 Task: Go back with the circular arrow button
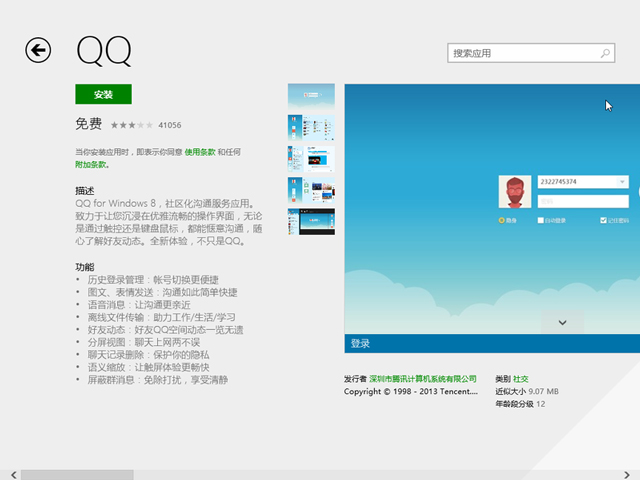click(38, 50)
